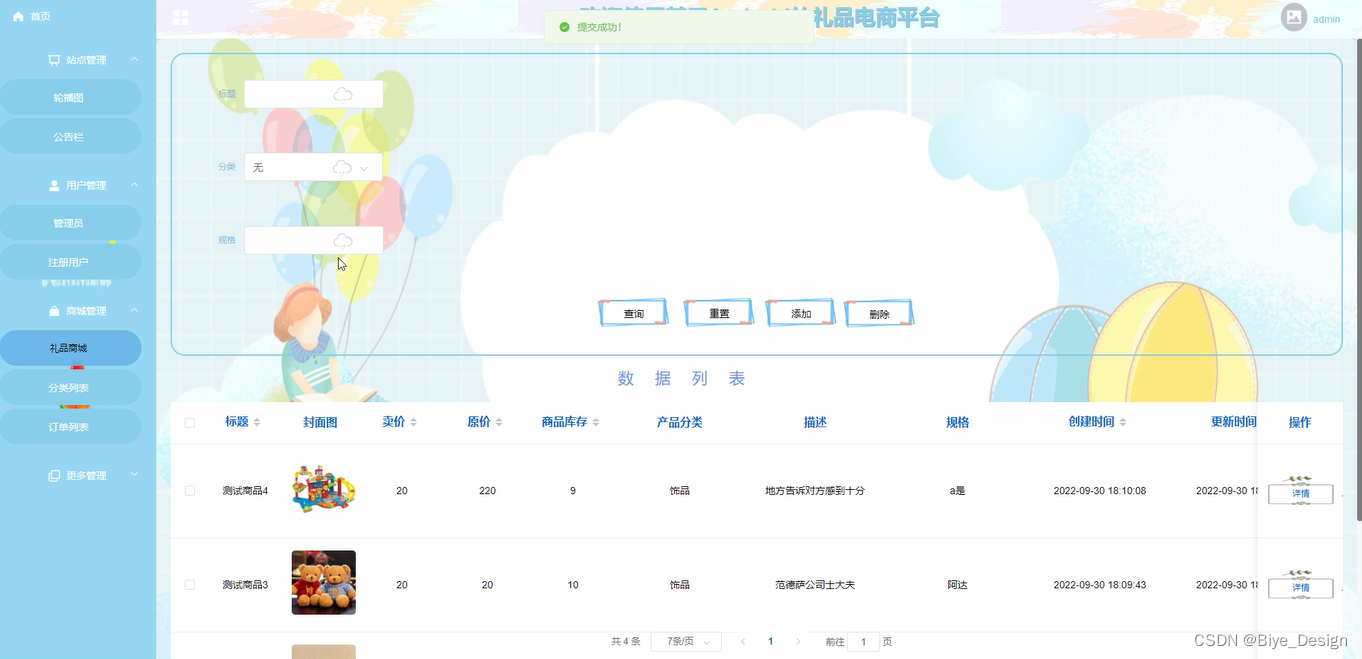Viewport: 1362px width, 659px height.
Task: Tick the select-all header checkbox
Action: [x=190, y=423]
